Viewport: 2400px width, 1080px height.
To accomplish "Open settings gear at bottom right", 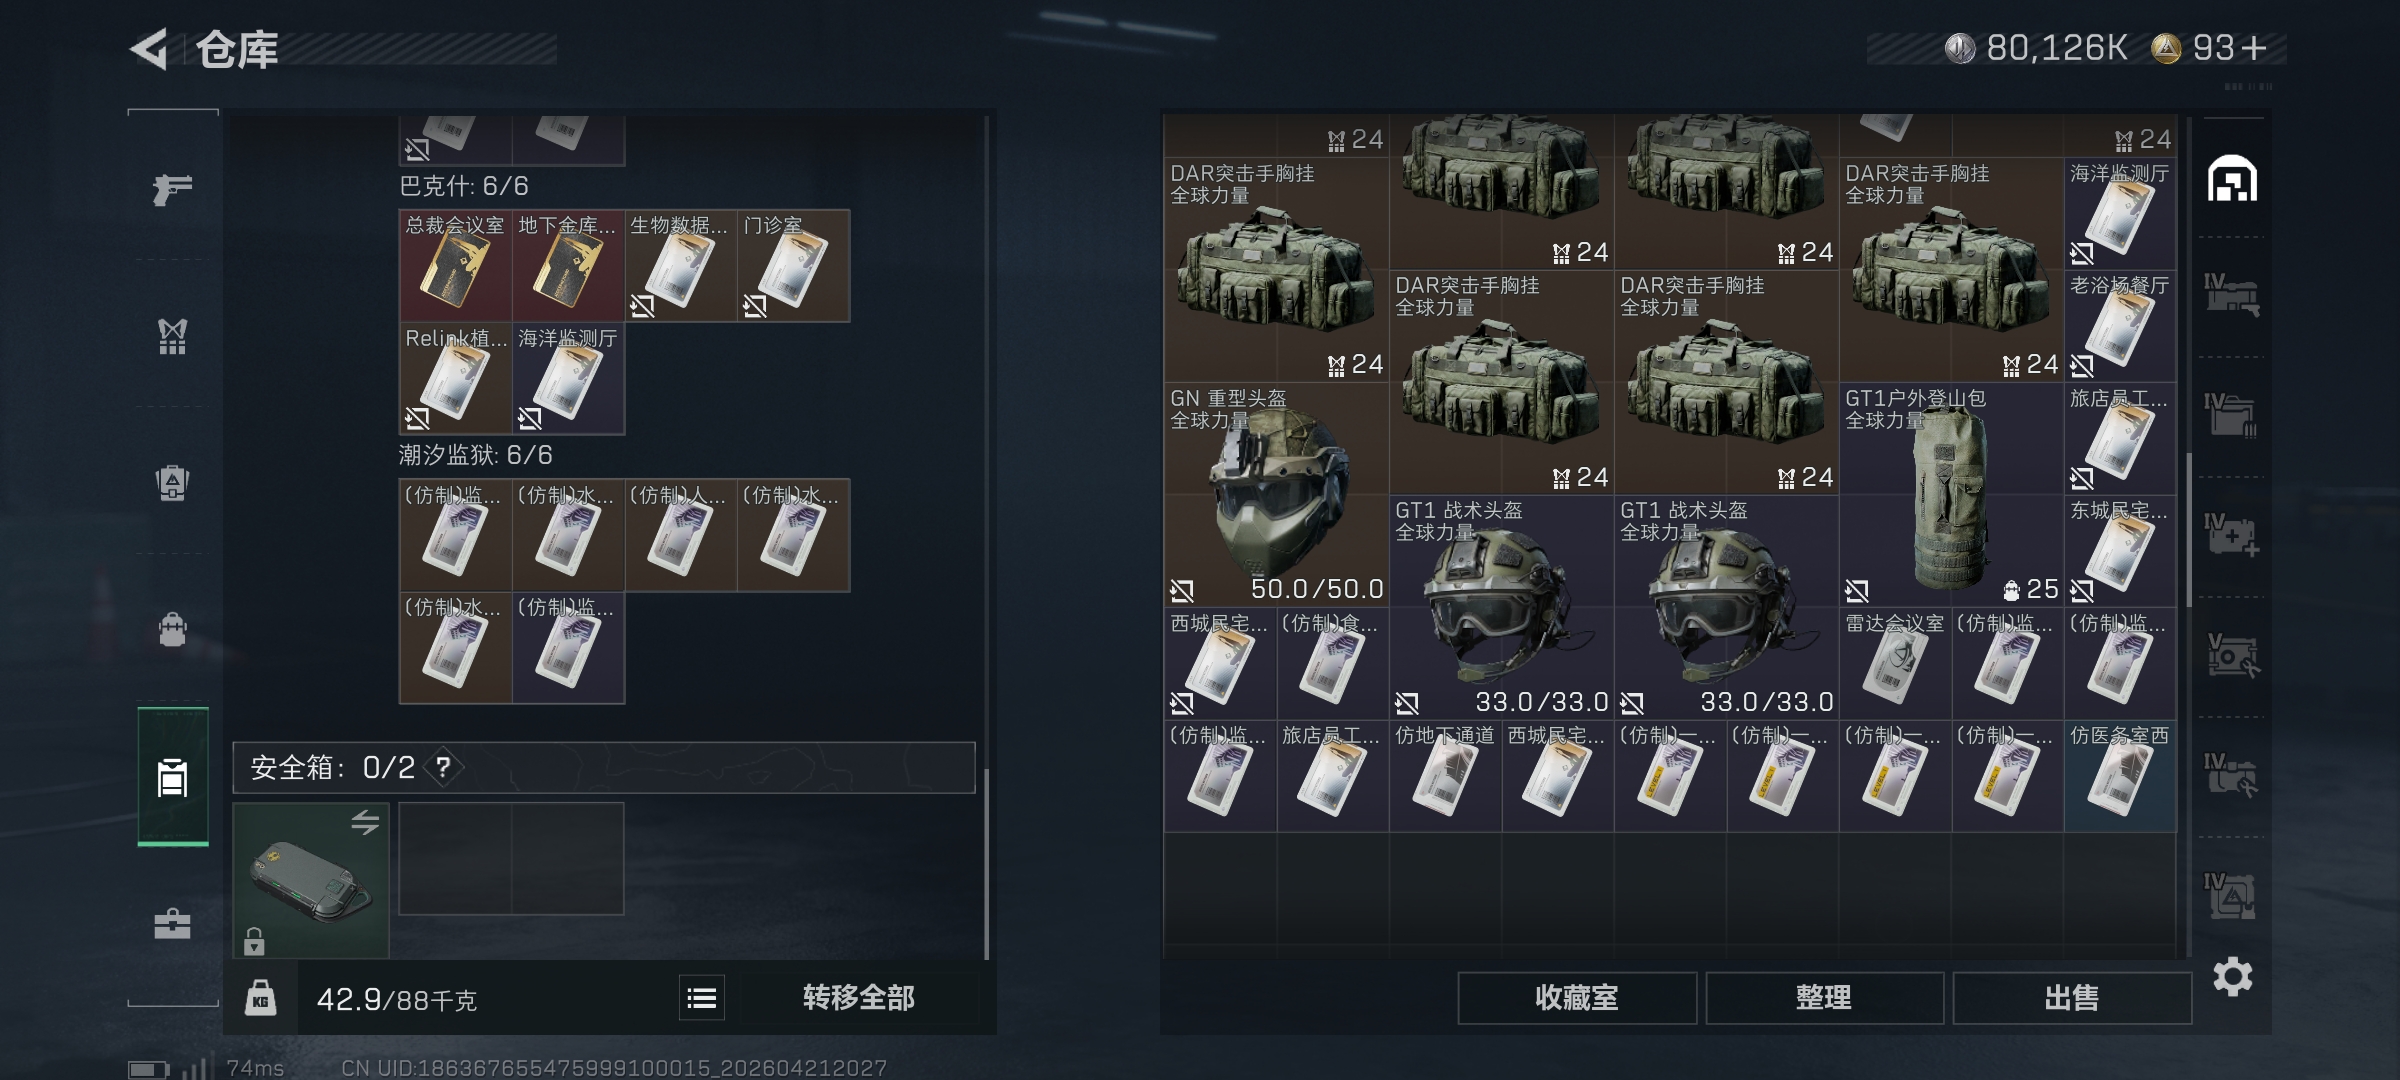I will click(2232, 976).
